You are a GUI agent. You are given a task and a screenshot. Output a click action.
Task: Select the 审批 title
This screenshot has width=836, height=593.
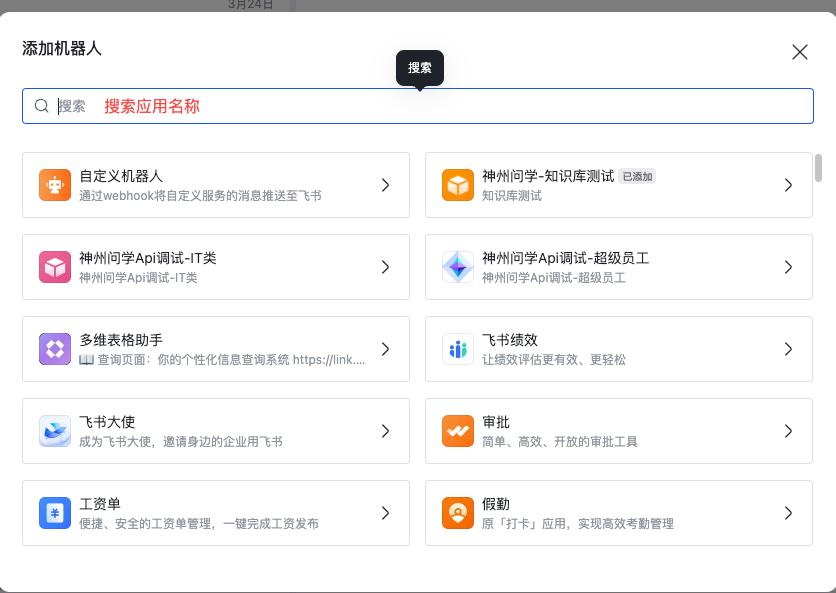click(x=496, y=422)
